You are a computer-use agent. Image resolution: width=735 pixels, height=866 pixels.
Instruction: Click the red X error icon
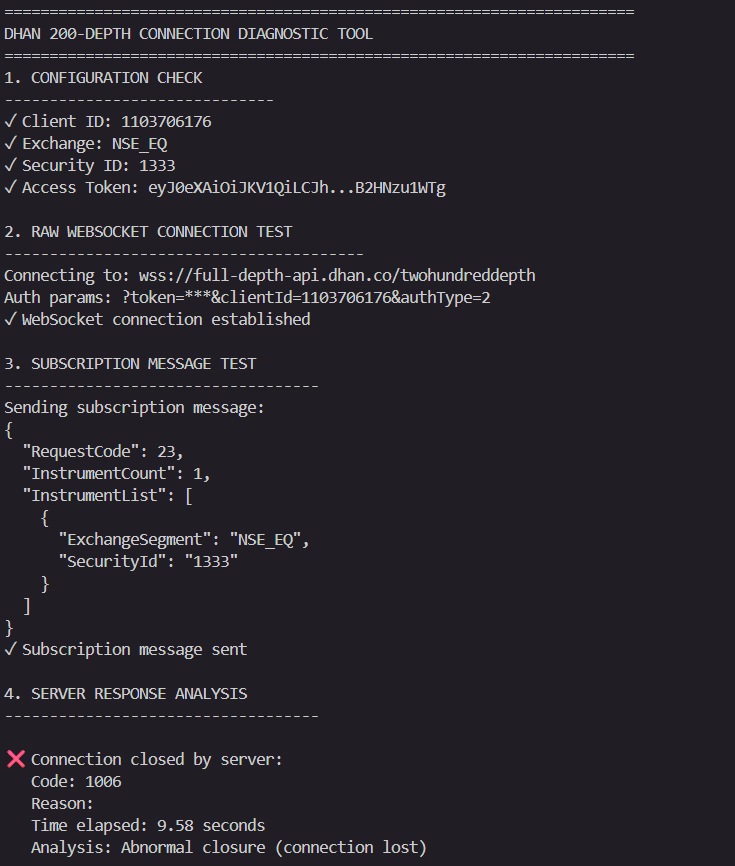pyautogui.click(x=15, y=759)
